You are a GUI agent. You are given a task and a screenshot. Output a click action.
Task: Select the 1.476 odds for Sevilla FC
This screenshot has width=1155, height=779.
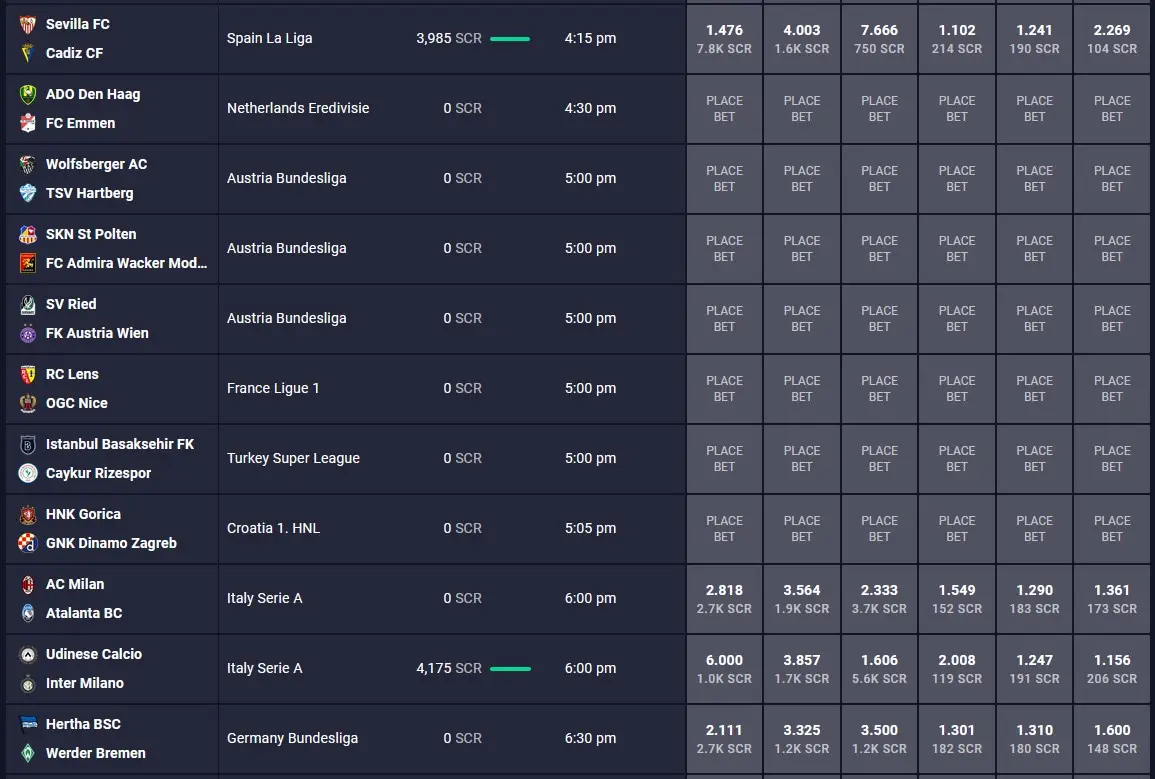724,39
